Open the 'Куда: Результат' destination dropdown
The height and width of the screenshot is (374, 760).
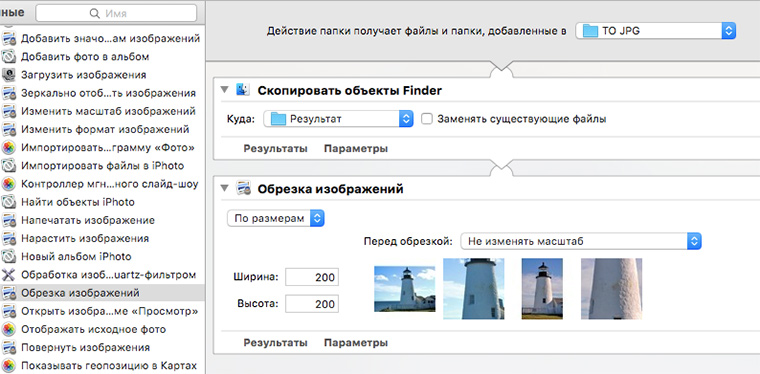(x=338, y=119)
